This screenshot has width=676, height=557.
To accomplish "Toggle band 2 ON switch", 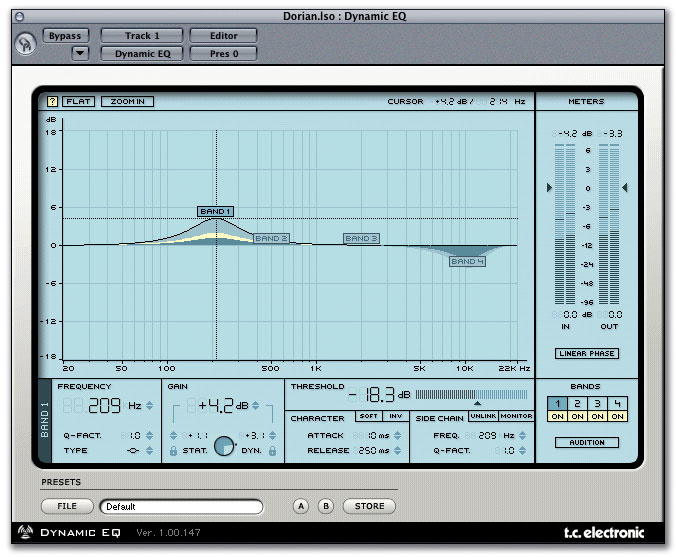I will tap(576, 417).
